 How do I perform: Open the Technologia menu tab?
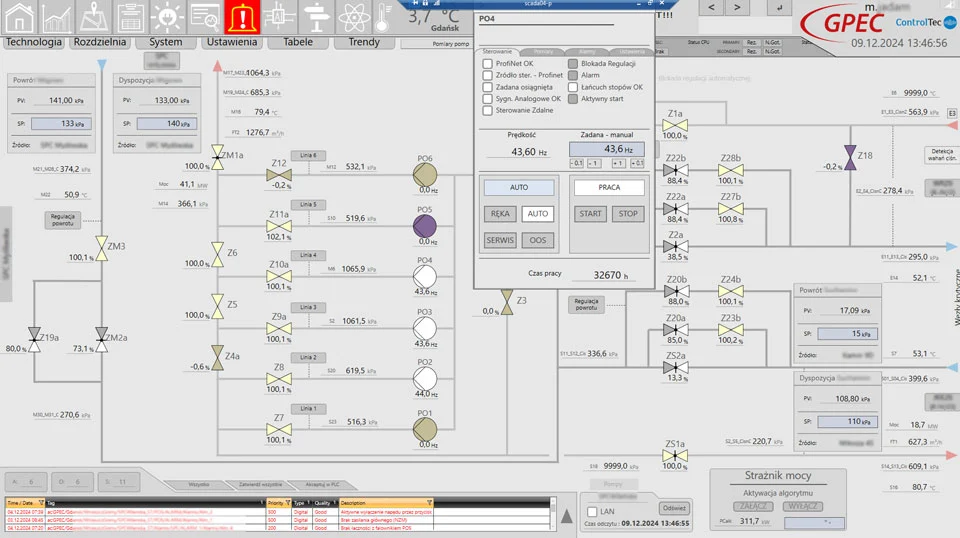coord(34,42)
